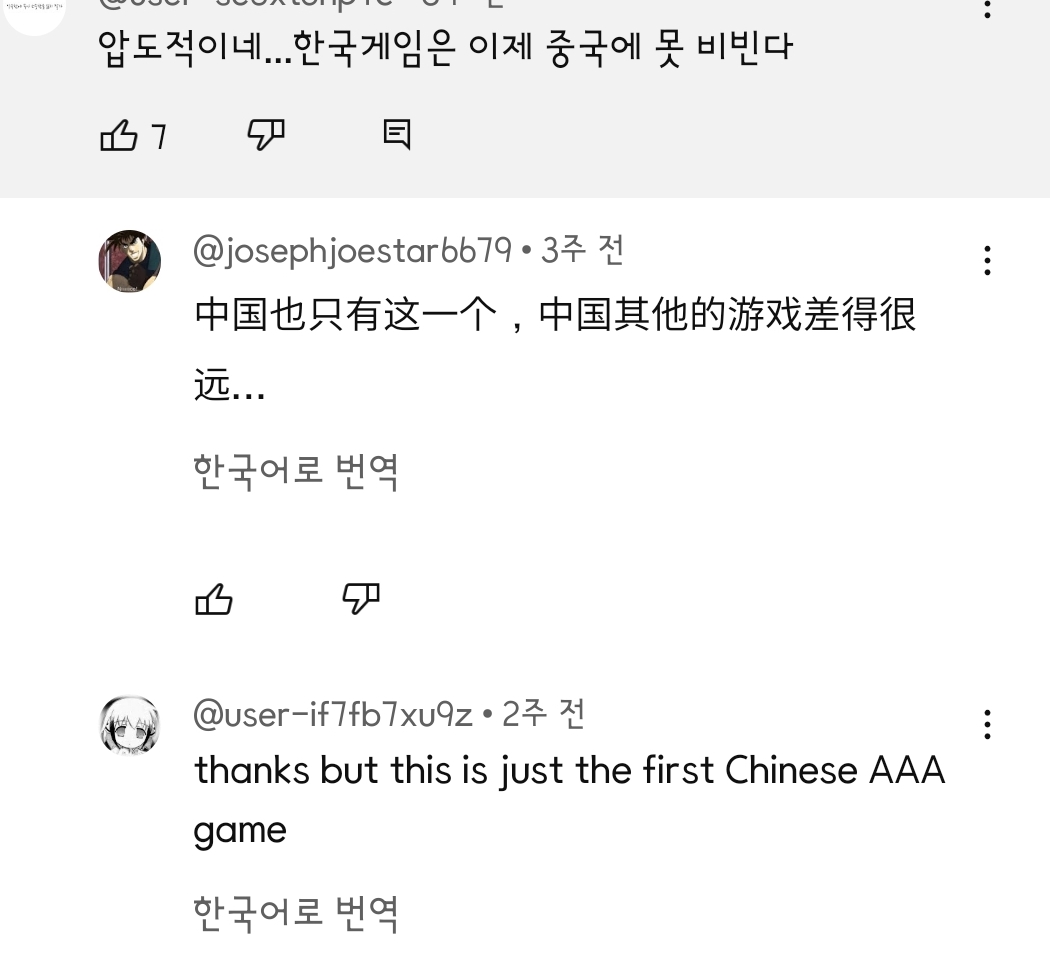Screen dimensions: 1050x979
Task: Tap the top commenter's white avatar
Action: coord(34,10)
